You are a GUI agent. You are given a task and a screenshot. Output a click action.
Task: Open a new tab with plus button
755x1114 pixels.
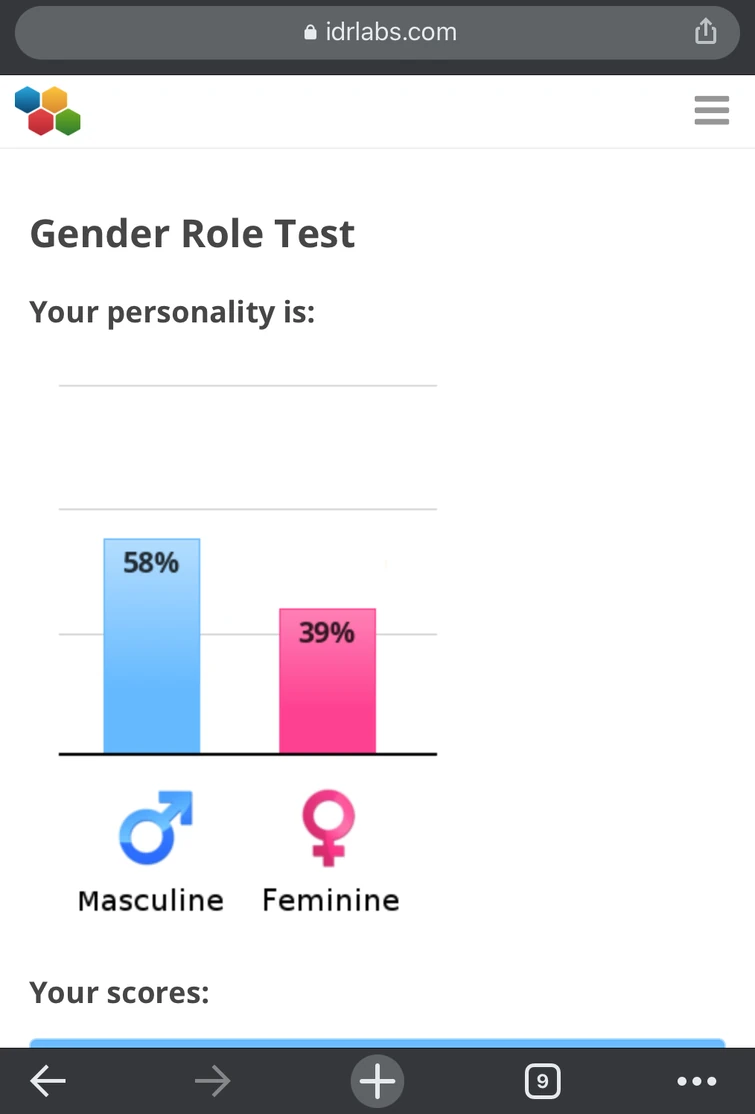coord(377,1080)
